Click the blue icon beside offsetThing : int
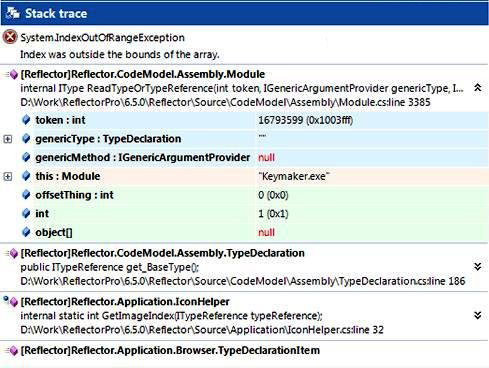The width and height of the screenshot is (489, 368). pyautogui.click(x=26, y=195)
